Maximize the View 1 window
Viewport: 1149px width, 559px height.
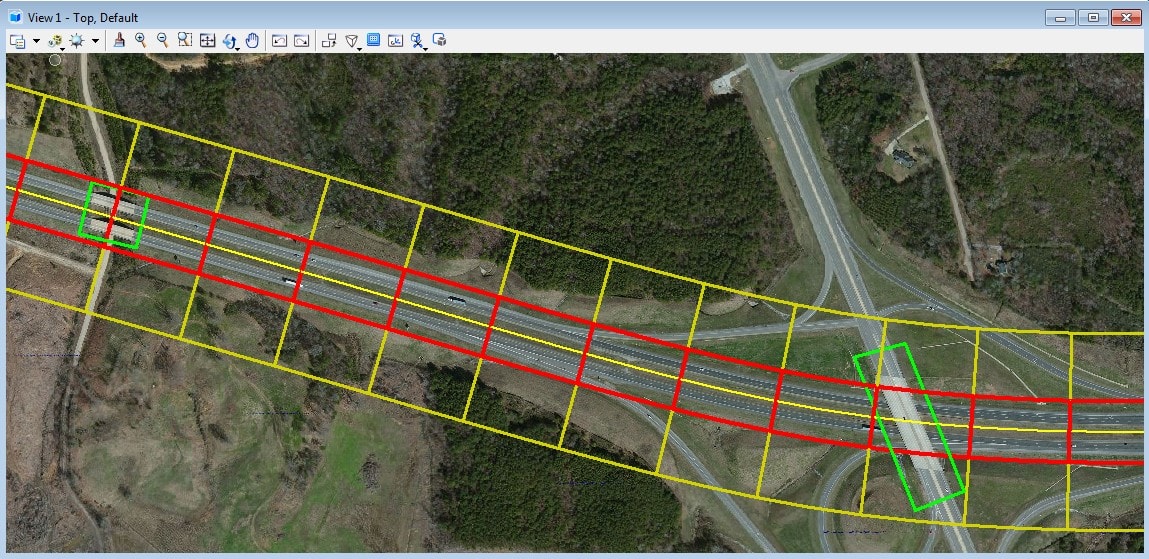pyautogui.click(x=1094, y=17)
